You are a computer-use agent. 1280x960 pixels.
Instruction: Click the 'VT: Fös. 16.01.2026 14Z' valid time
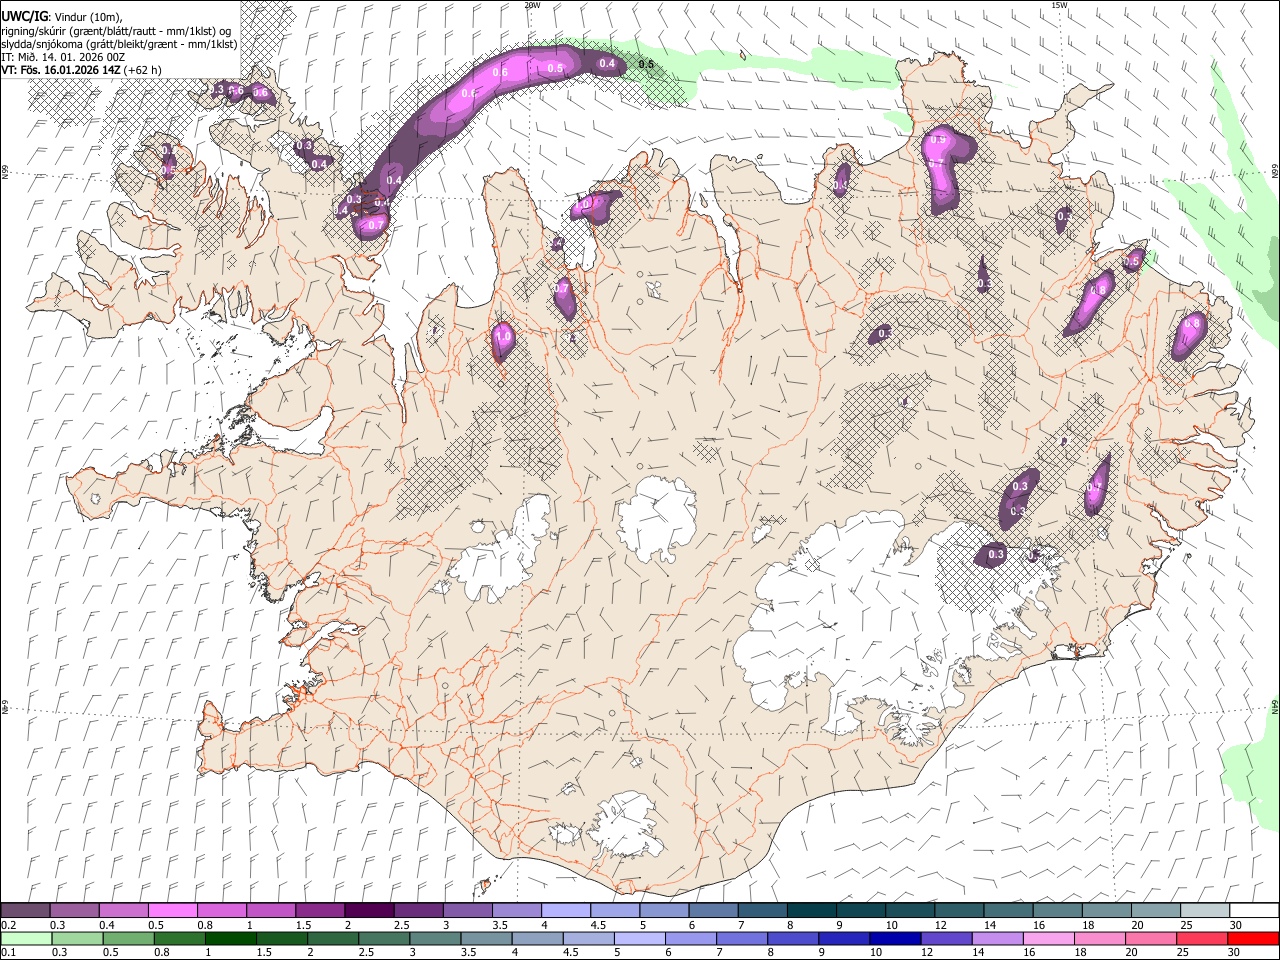click(x=61, y=70)
